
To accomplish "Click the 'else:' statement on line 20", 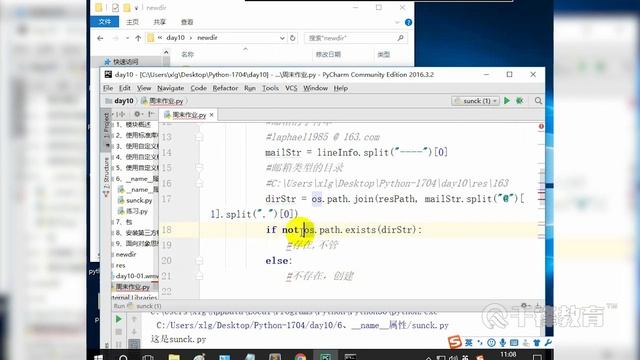I will pyautogui.click(x=279, y=260).
